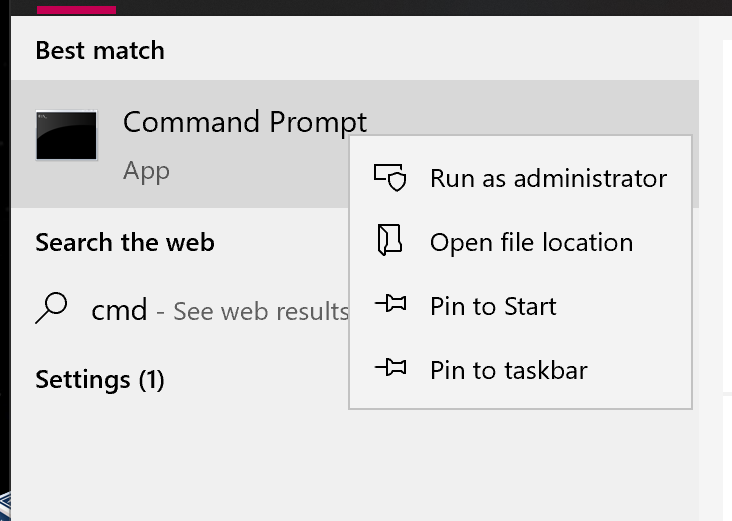This screenshot has height=521, width=732.
Task: Click the folder icon for Open file location
Action: pyautogui.click(x=390, y=241)
